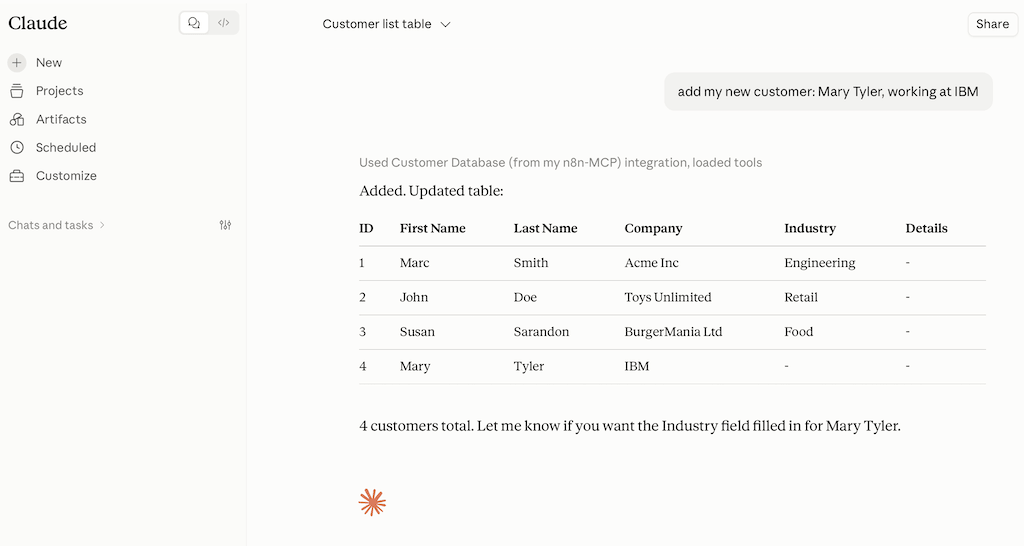Click the Artifacts shapes icon

(x=17, y=120)
